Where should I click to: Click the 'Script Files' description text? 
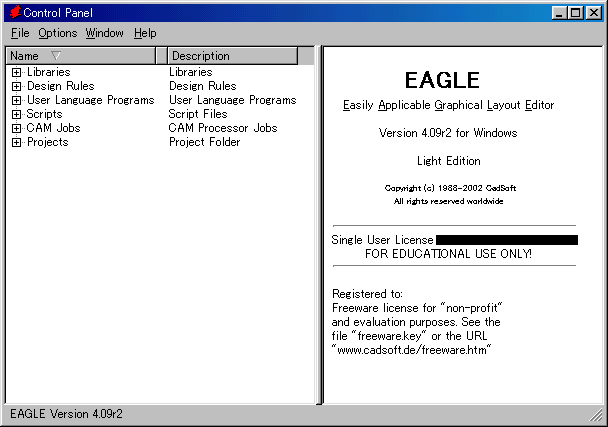click(198, 114)
